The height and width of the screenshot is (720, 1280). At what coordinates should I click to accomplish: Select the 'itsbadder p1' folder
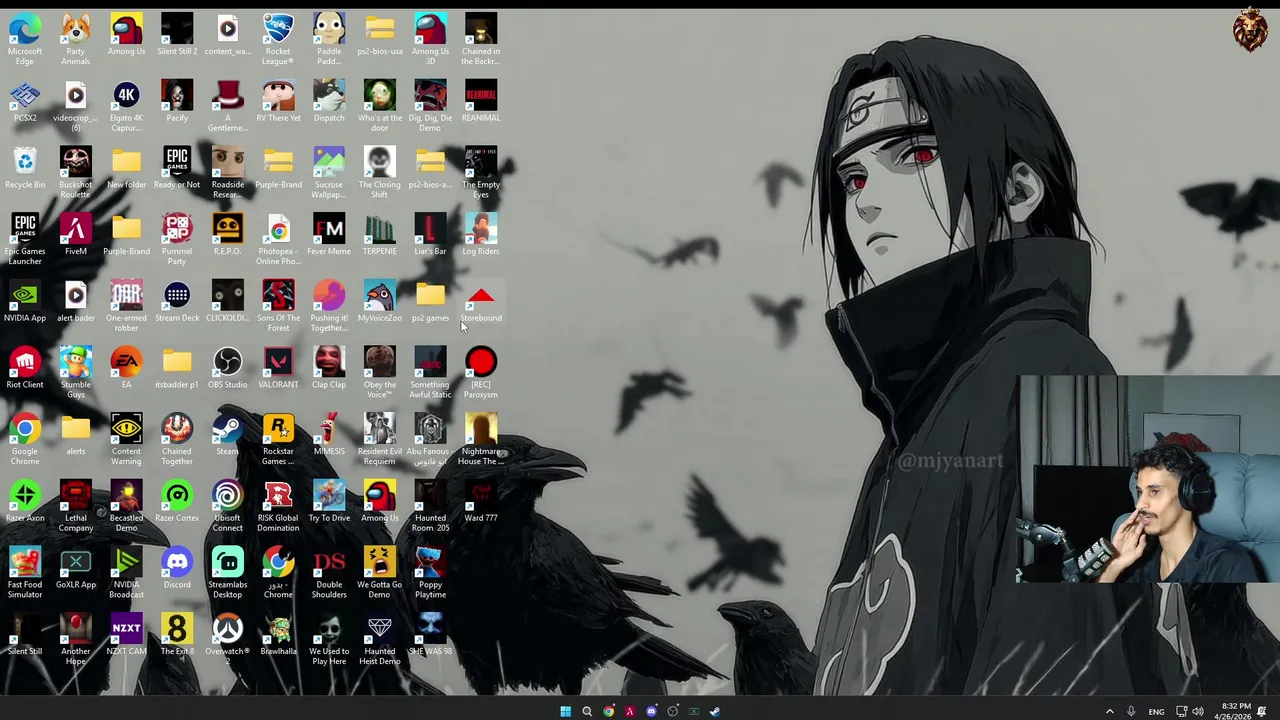pos(177,368)
